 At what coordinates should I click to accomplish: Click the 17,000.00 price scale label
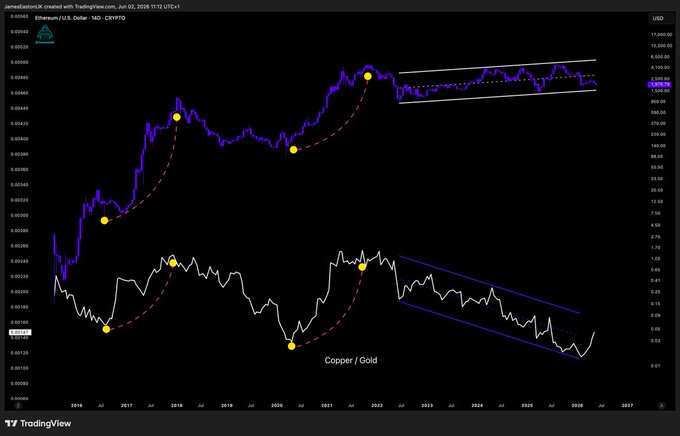coord(661,34)
